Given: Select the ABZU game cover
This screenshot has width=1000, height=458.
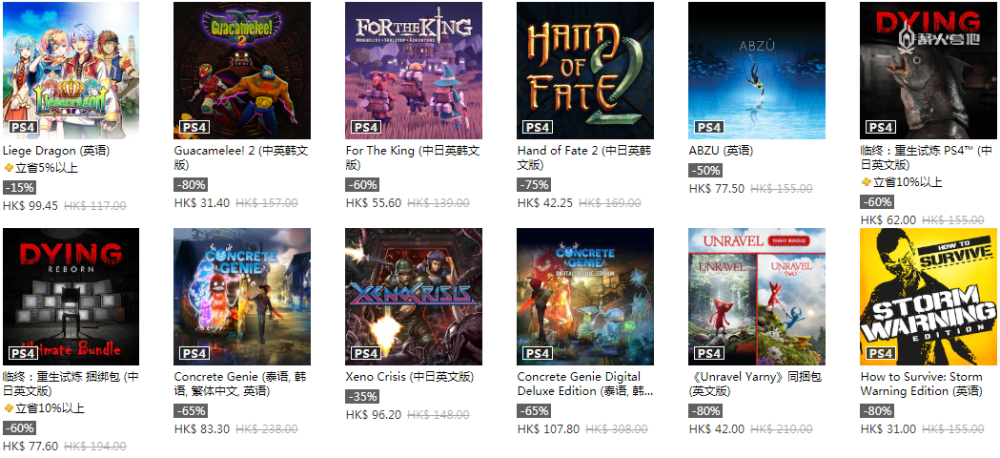Looking at the screenshot, I should tap(757, 70).
